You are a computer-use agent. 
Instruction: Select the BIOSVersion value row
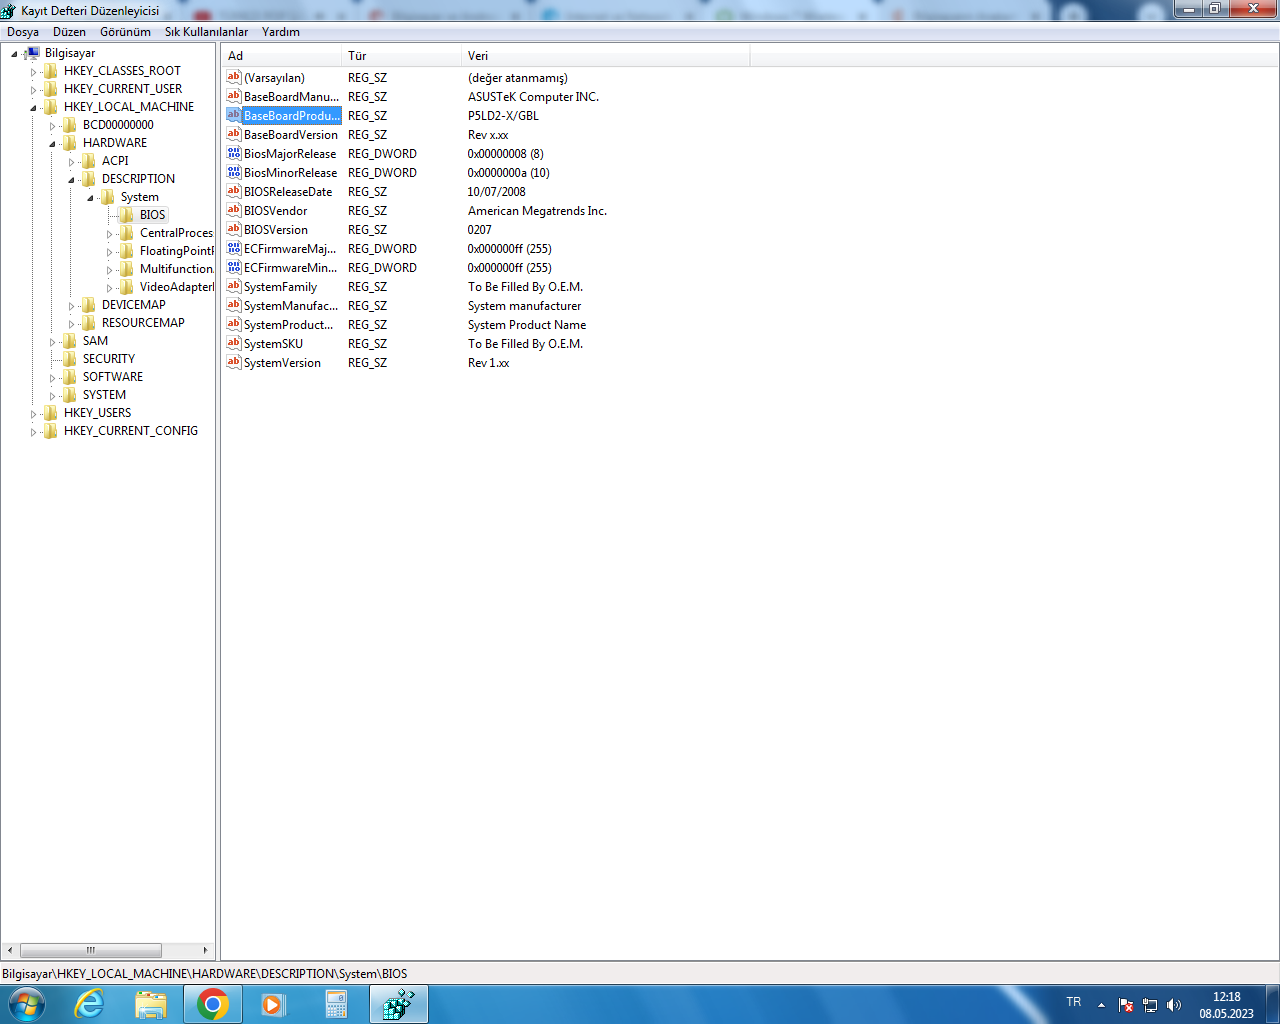(x=276, y=230)
